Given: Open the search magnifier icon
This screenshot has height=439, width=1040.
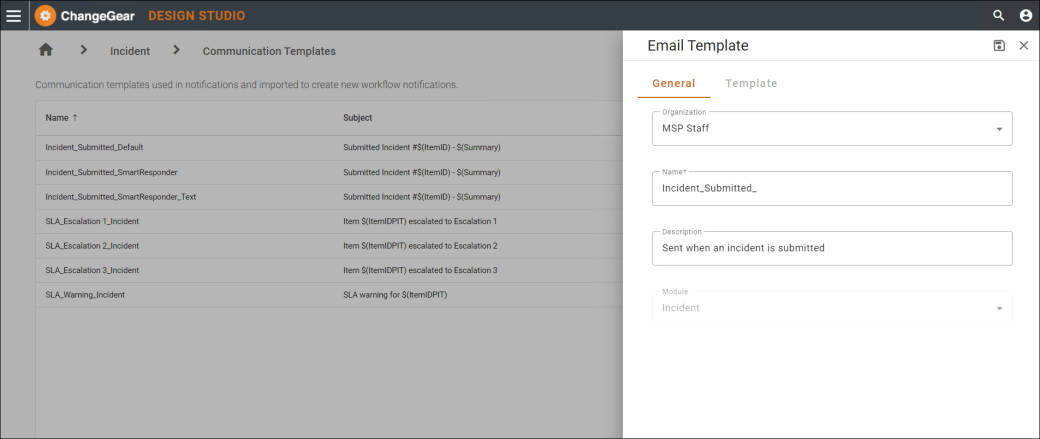Looking at the screenshot, I should [x=998, y=15].
